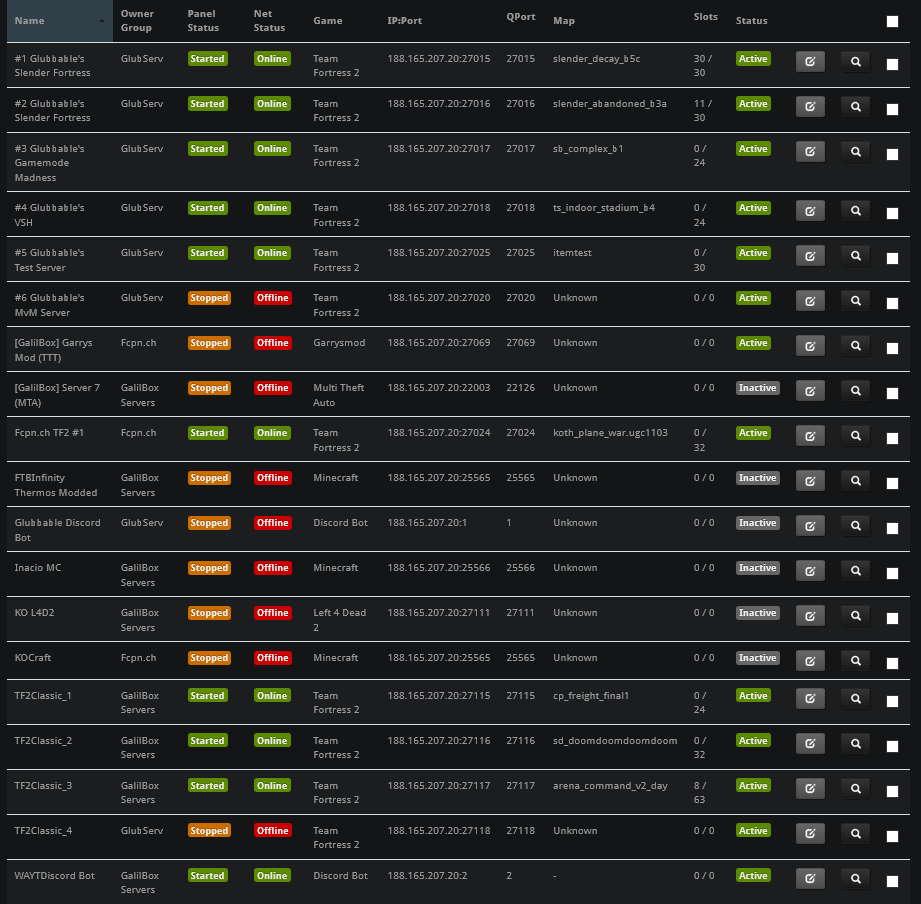Edit the Inacio MC server
921x904 pixels.
[810, 571]
